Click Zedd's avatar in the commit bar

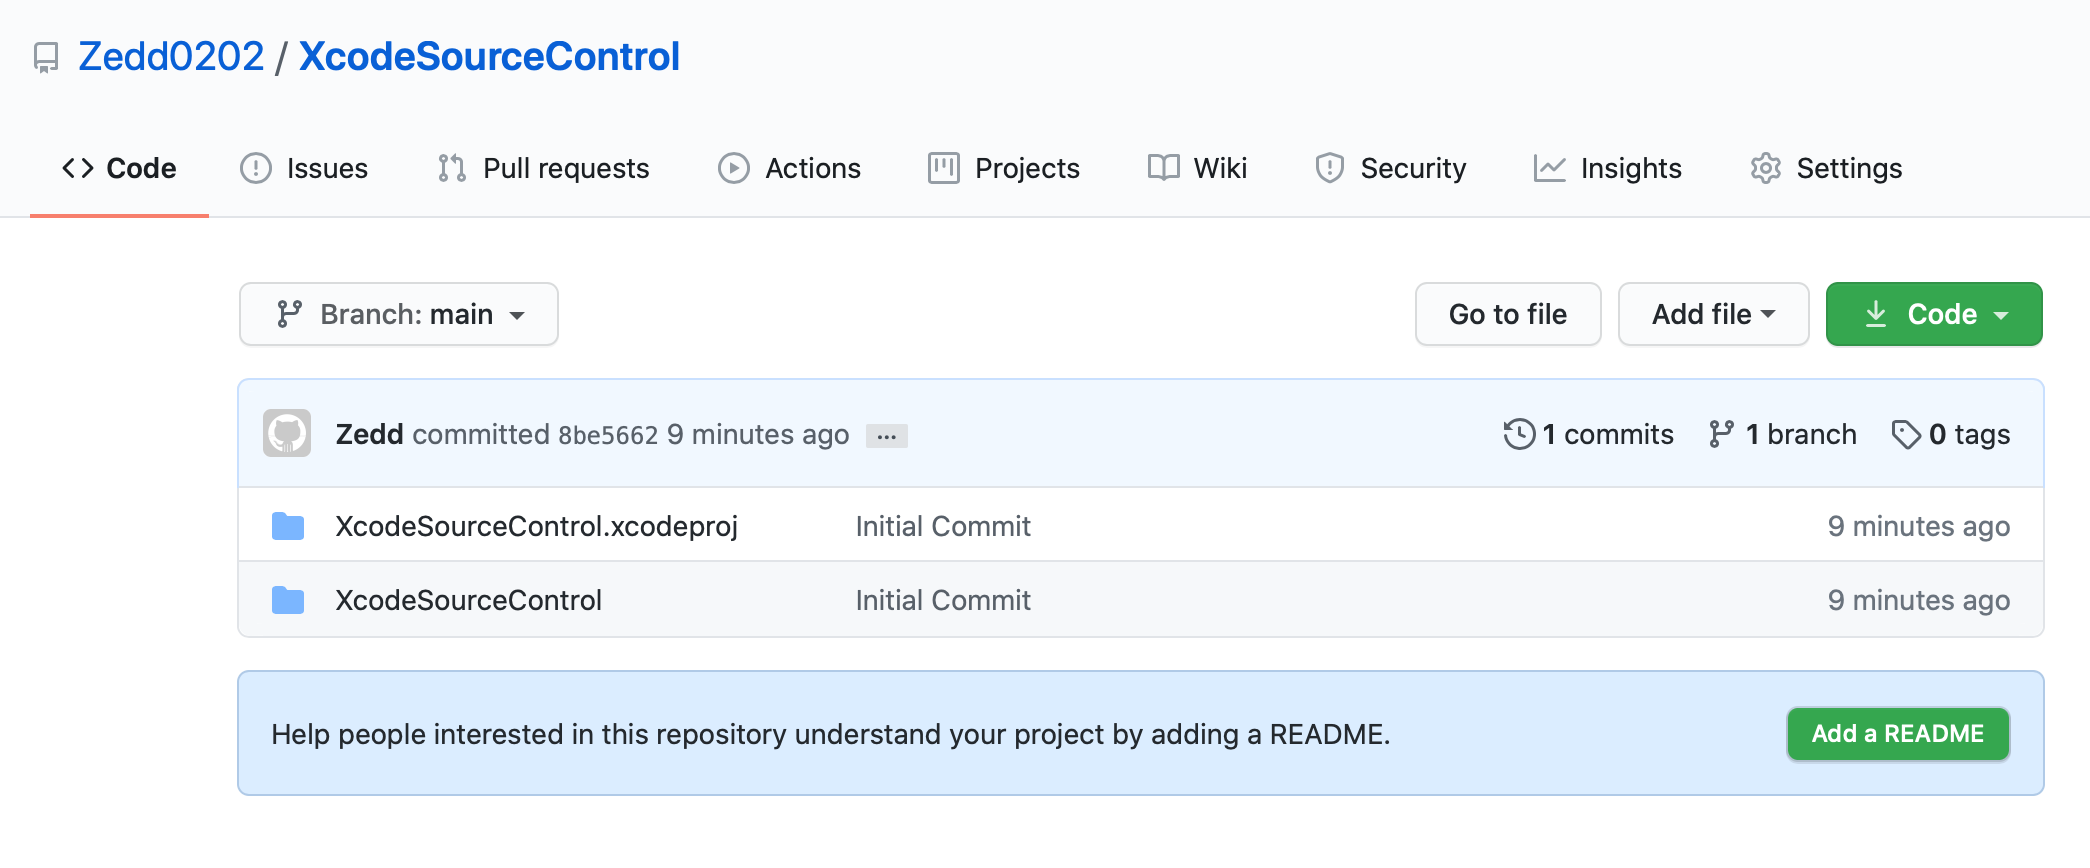click(x=287, y=434)
